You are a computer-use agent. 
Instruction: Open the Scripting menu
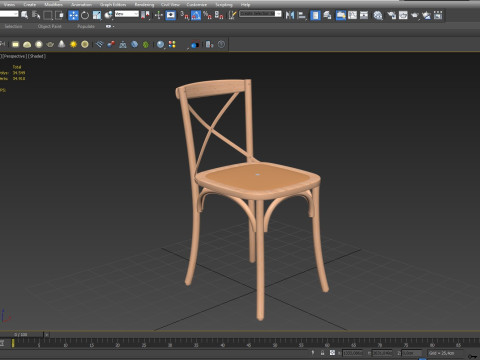pyautogui.click(x=224, y=5)
